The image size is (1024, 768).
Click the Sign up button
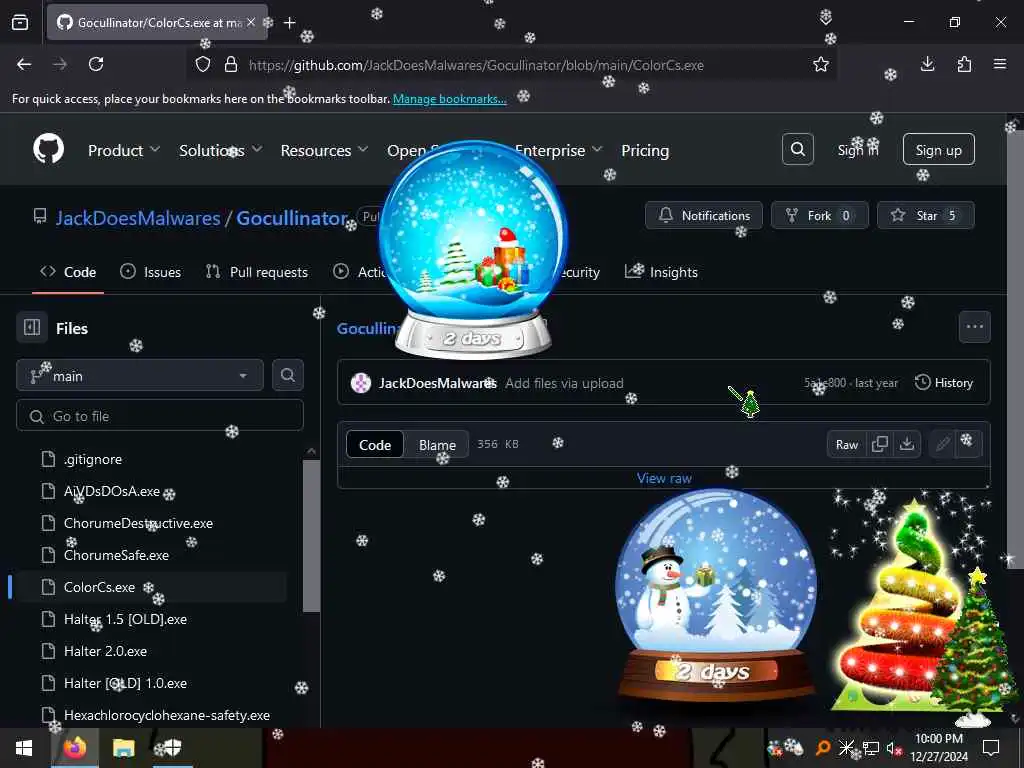(x=938, y=150)
